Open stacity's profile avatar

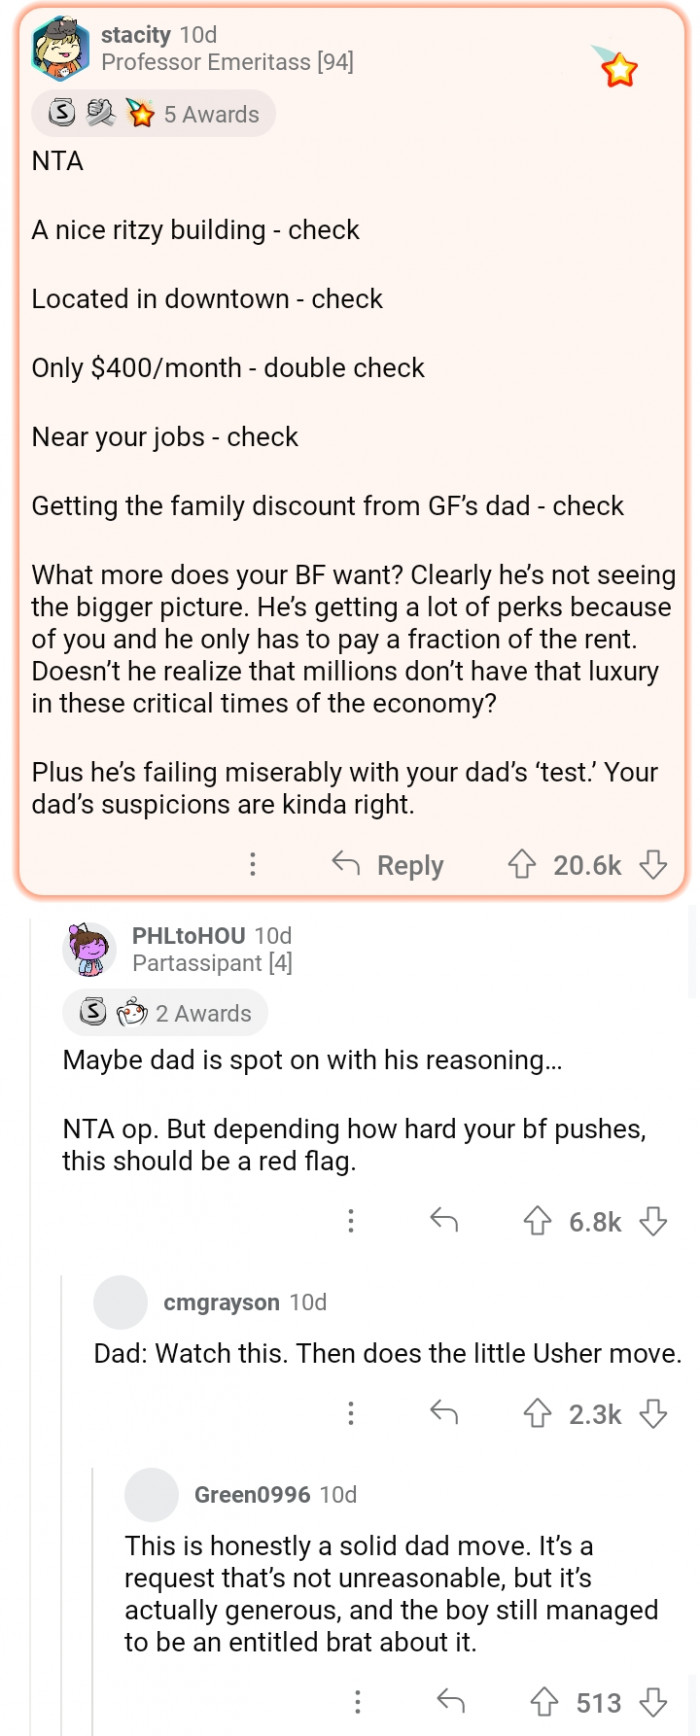[x=60, y=48]
